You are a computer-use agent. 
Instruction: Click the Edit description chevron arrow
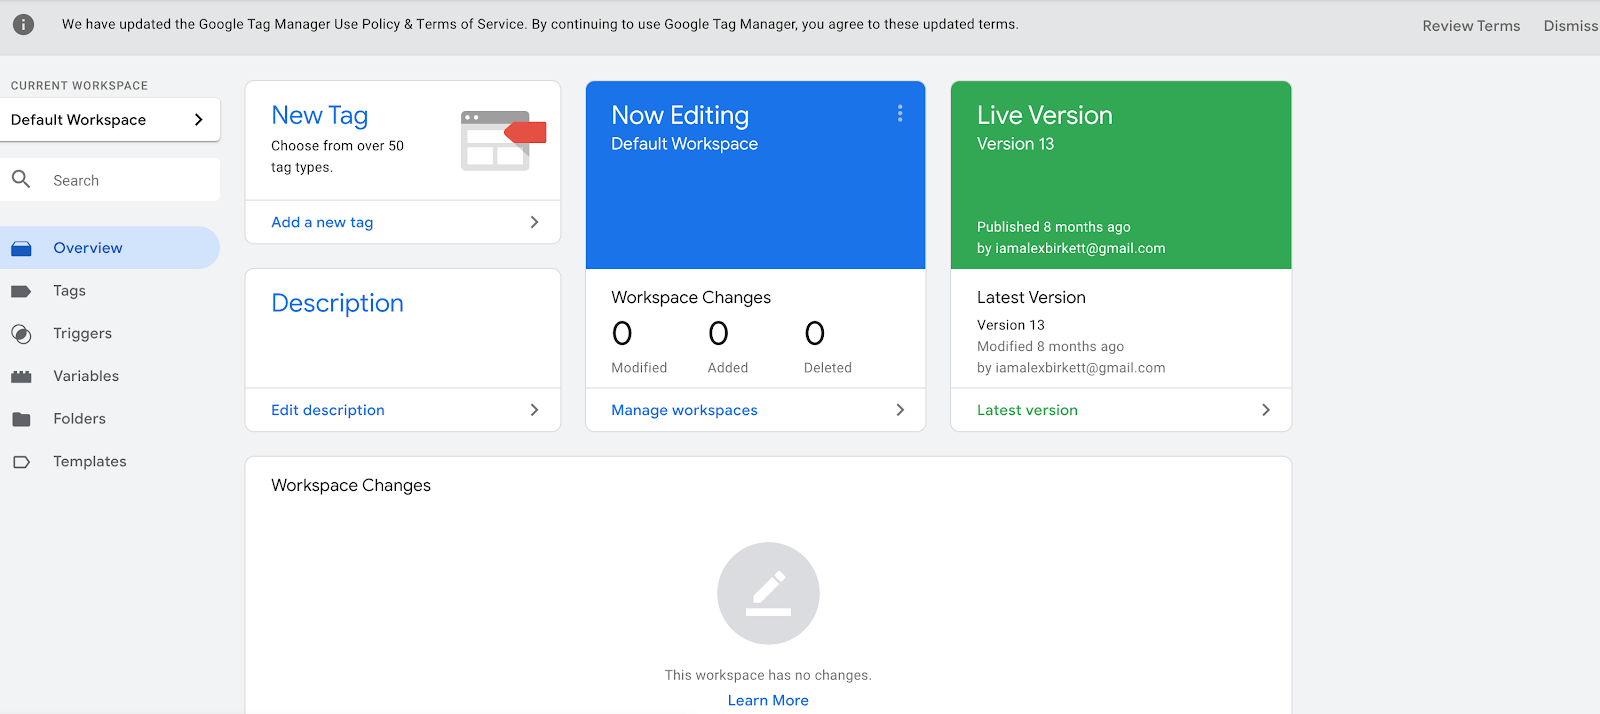[534, 410]
